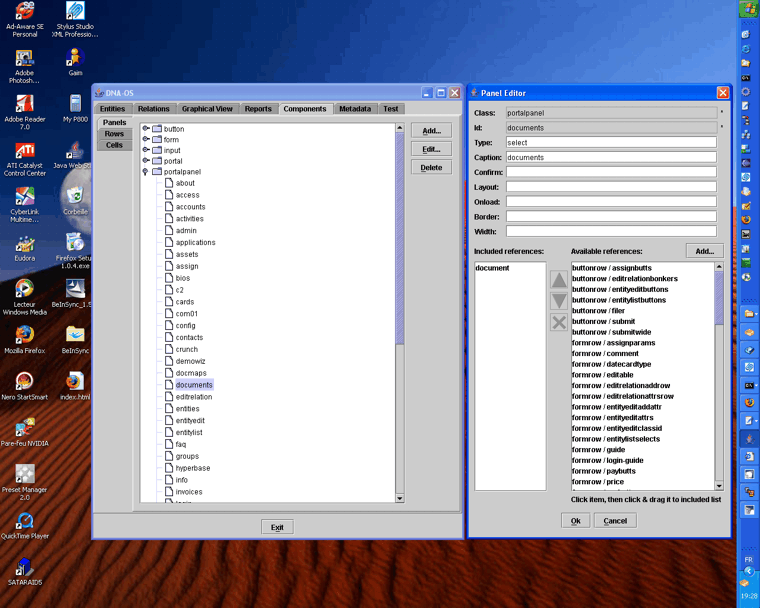
Task: Click the Type input field
Action: (x=611, y=143)
